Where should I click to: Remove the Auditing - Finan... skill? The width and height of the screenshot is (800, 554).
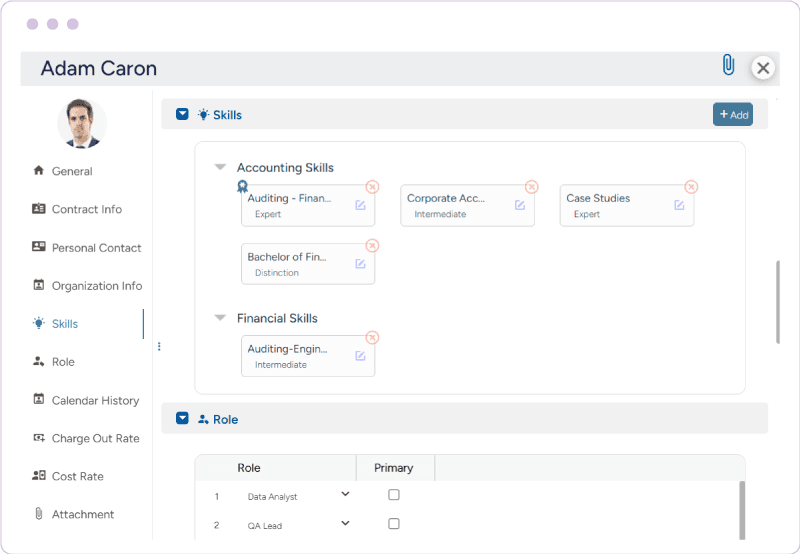tap(372, 187)
